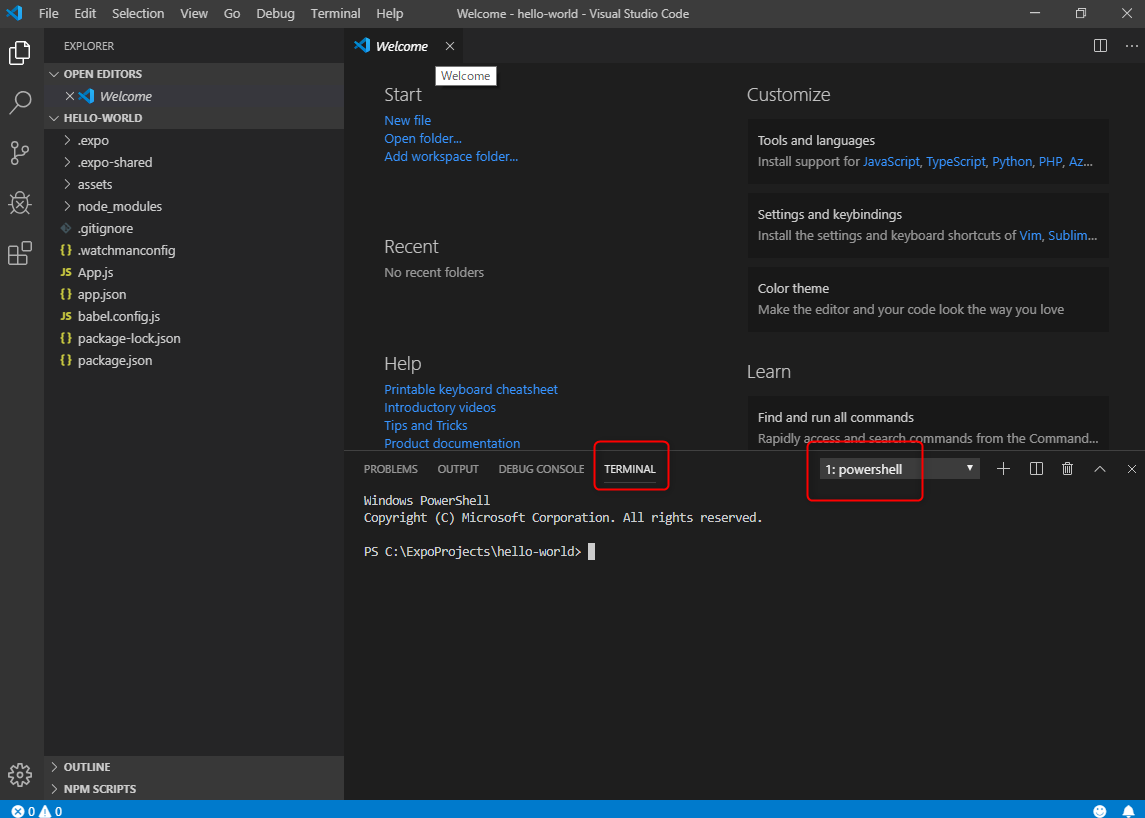Click Add workspace folder... link

451,156
